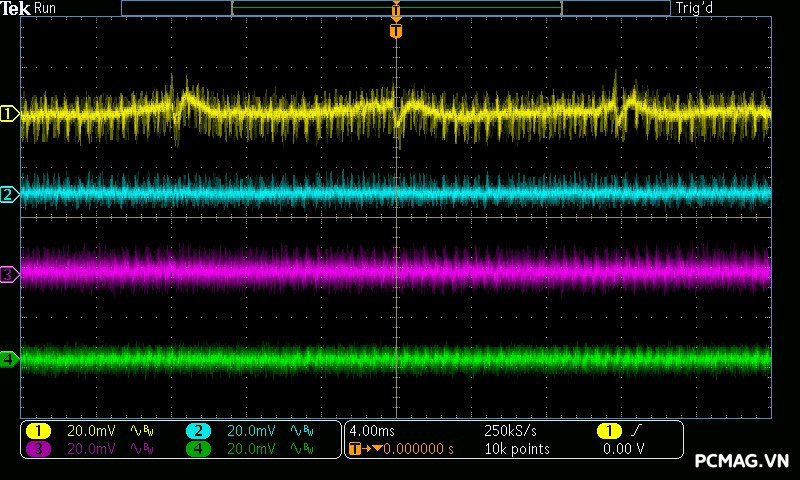The height and width of the screenshot is (480, 800).
Task: Toggle the green channel 4 badge
Action: coord(199,449)
